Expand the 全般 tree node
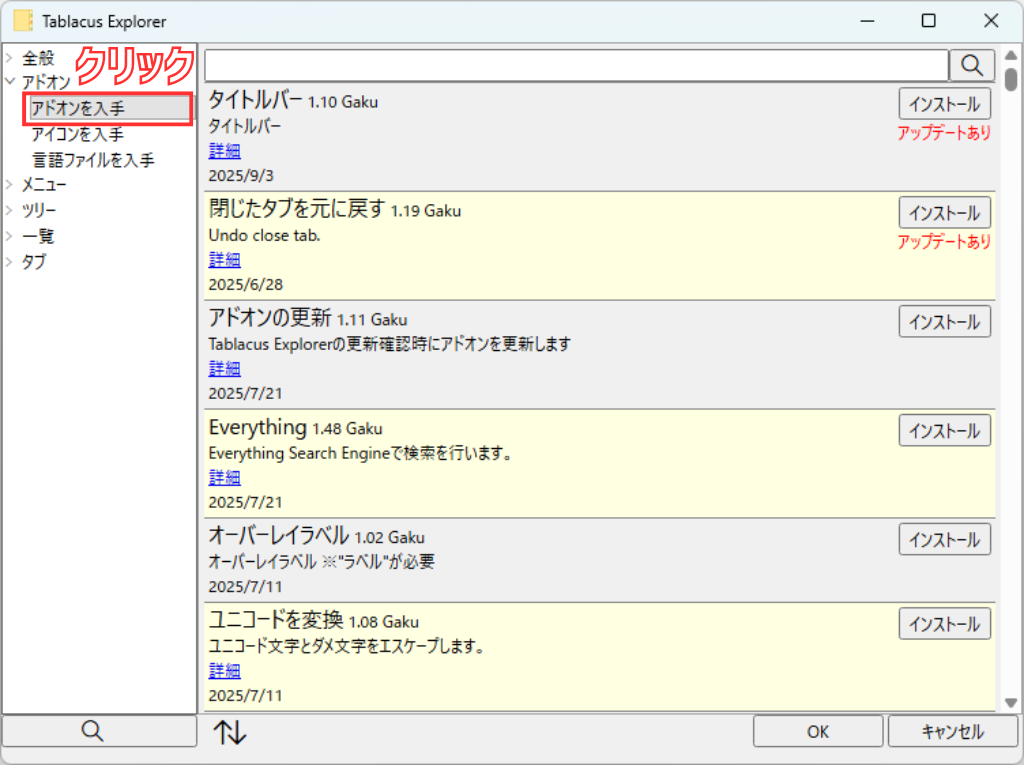 [9, 59]
